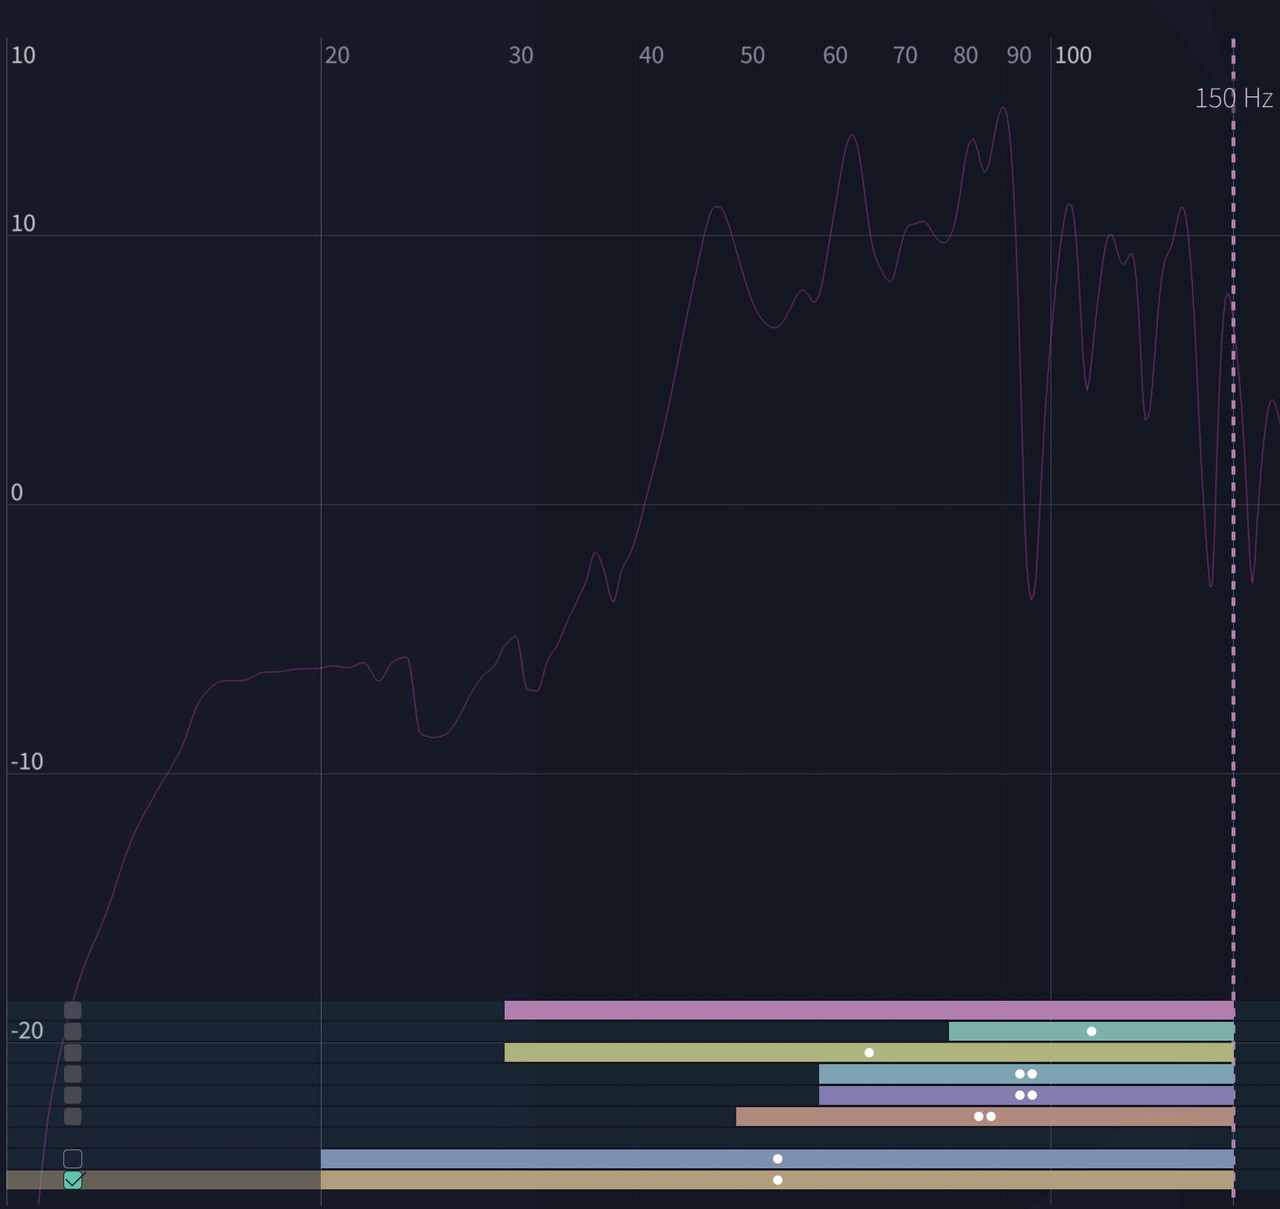Click the -10 dB level axis label
Image resolution: width=1280 pixels, height=1209 pixels.
pyautogui.click(x=27, y=761)
